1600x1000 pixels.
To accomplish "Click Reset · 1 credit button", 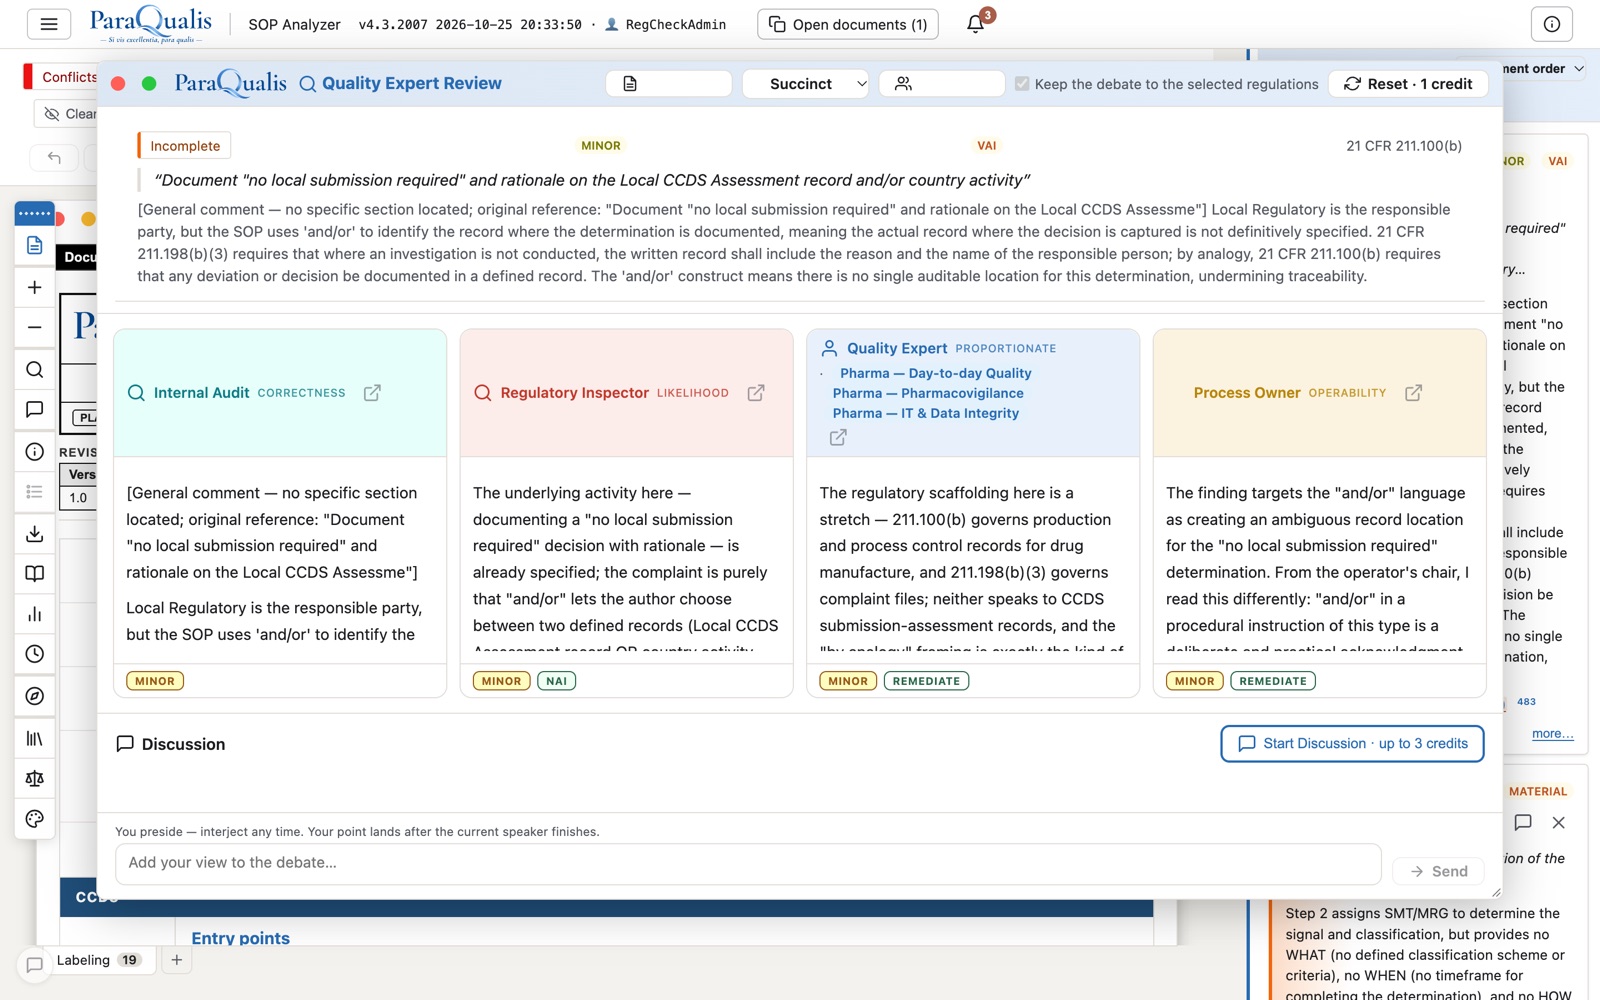I will click(x=1408, y=84).
